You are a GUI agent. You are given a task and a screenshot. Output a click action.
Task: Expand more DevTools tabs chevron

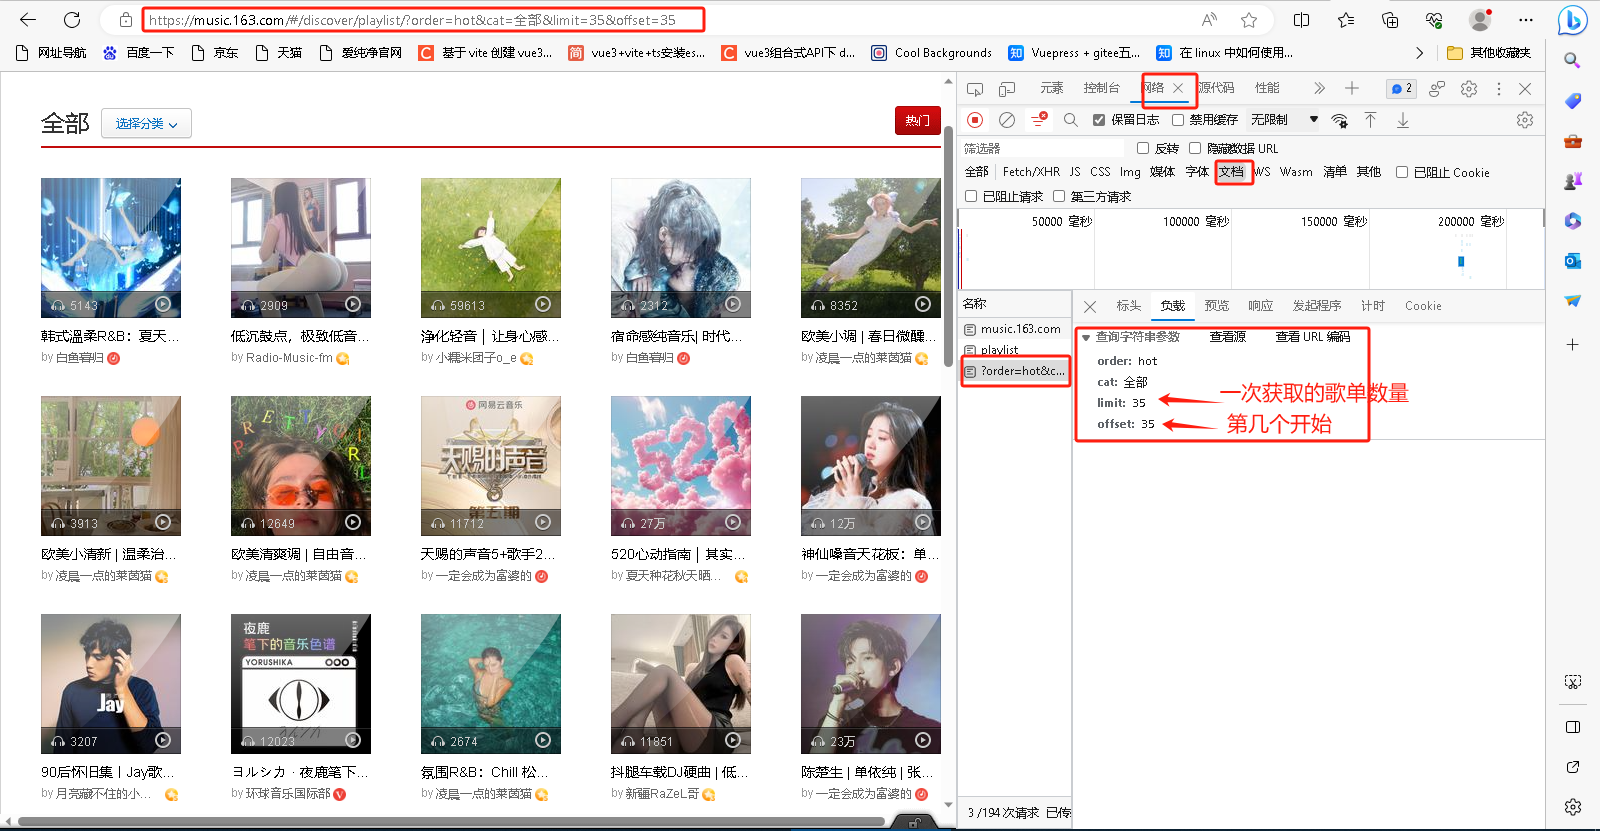[1319, 88]
